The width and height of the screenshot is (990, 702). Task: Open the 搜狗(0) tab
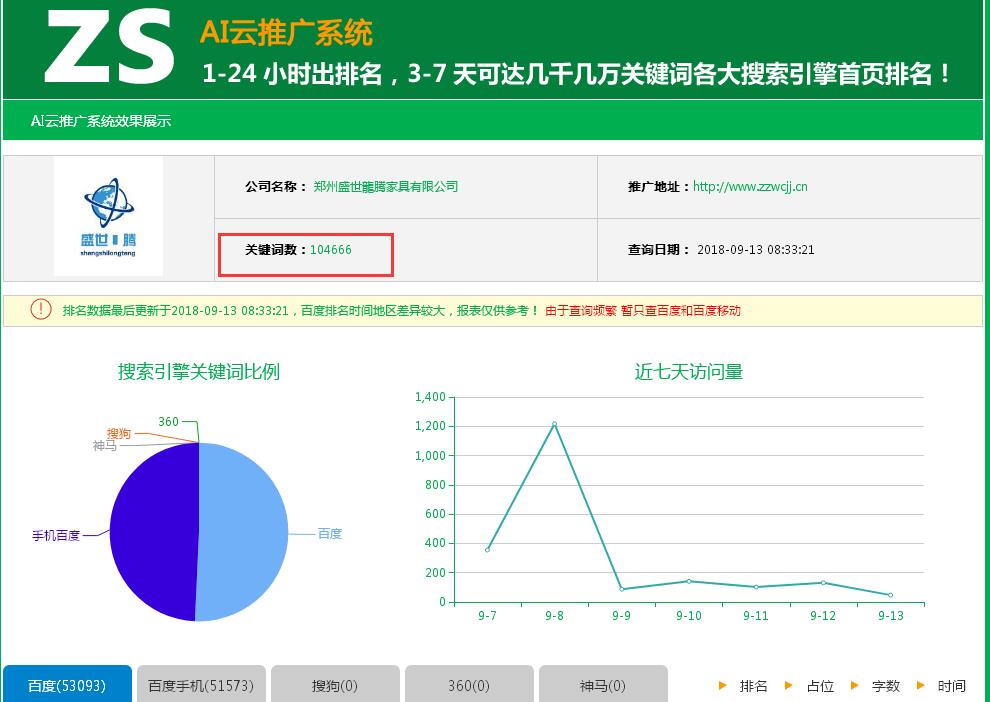click(x=335, y=683)
